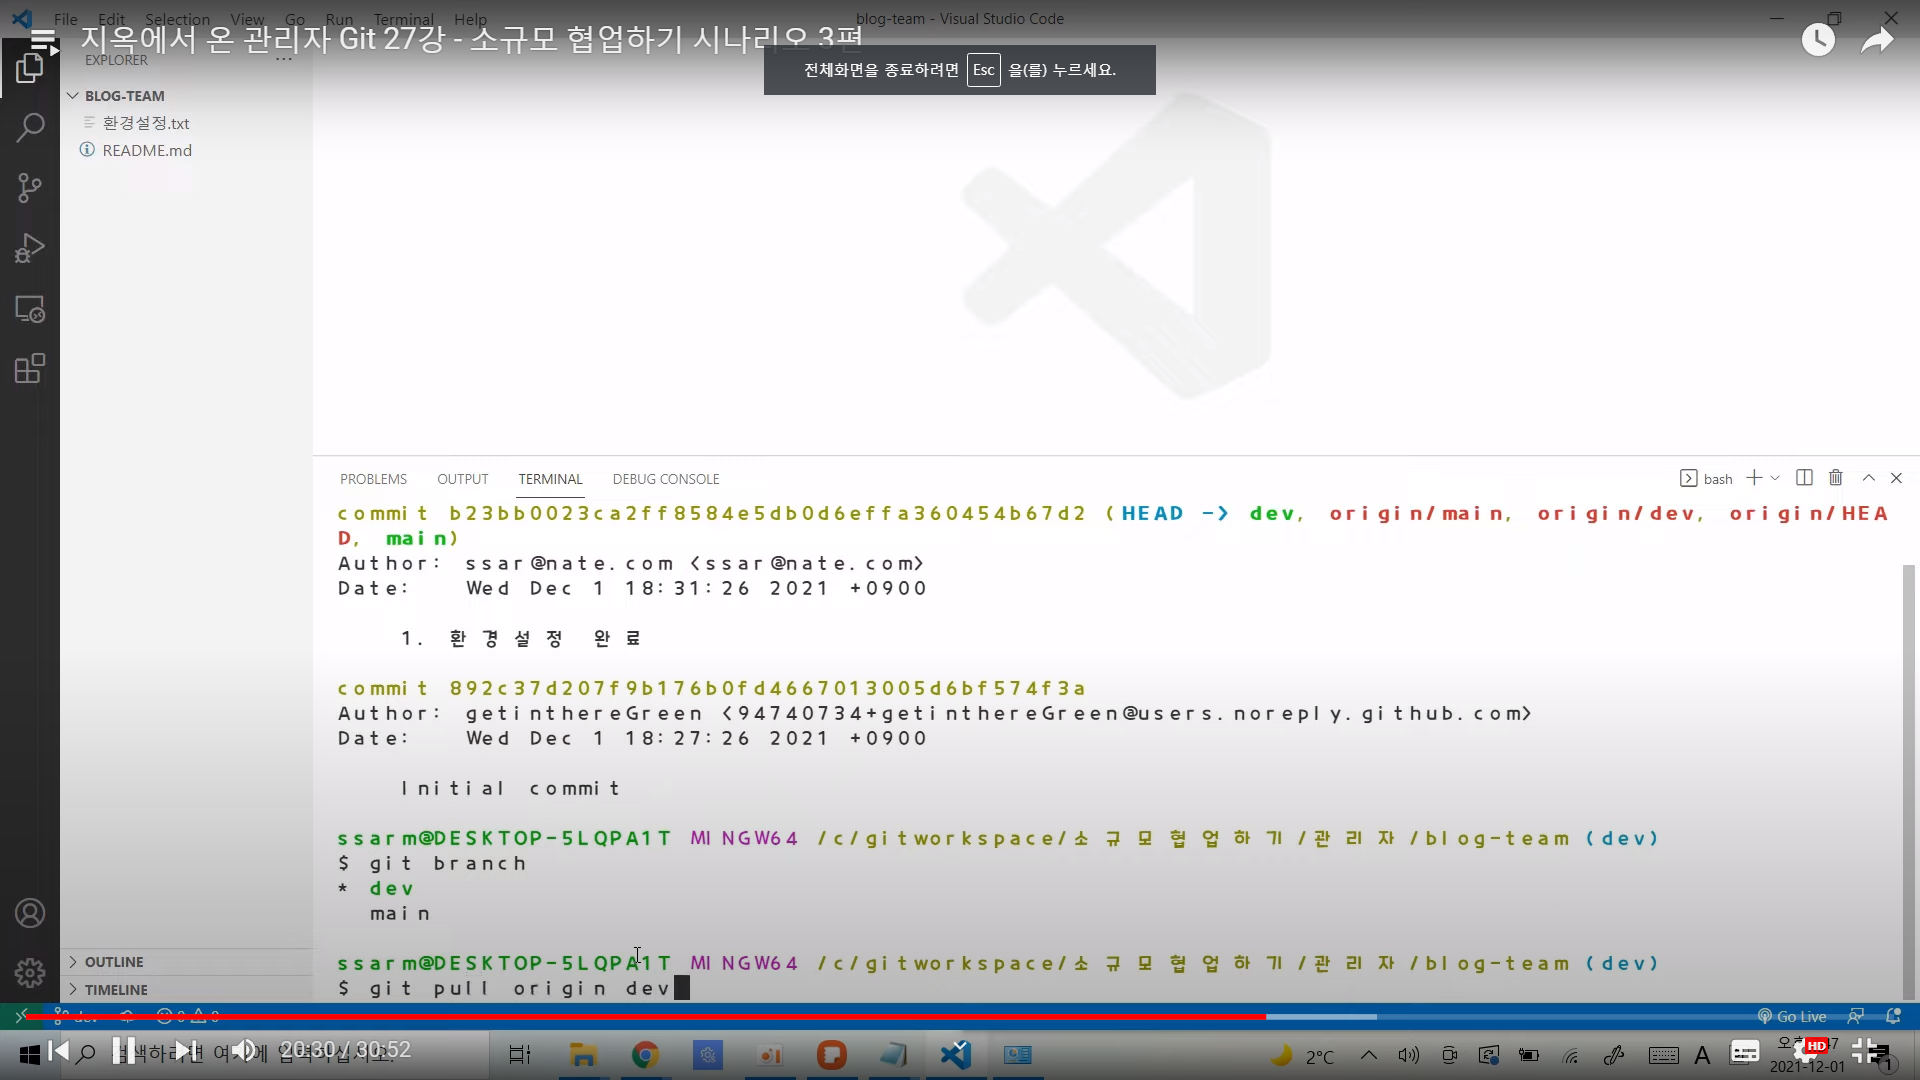Open the README.md file

pyautogui.click(x=147, y=150)
